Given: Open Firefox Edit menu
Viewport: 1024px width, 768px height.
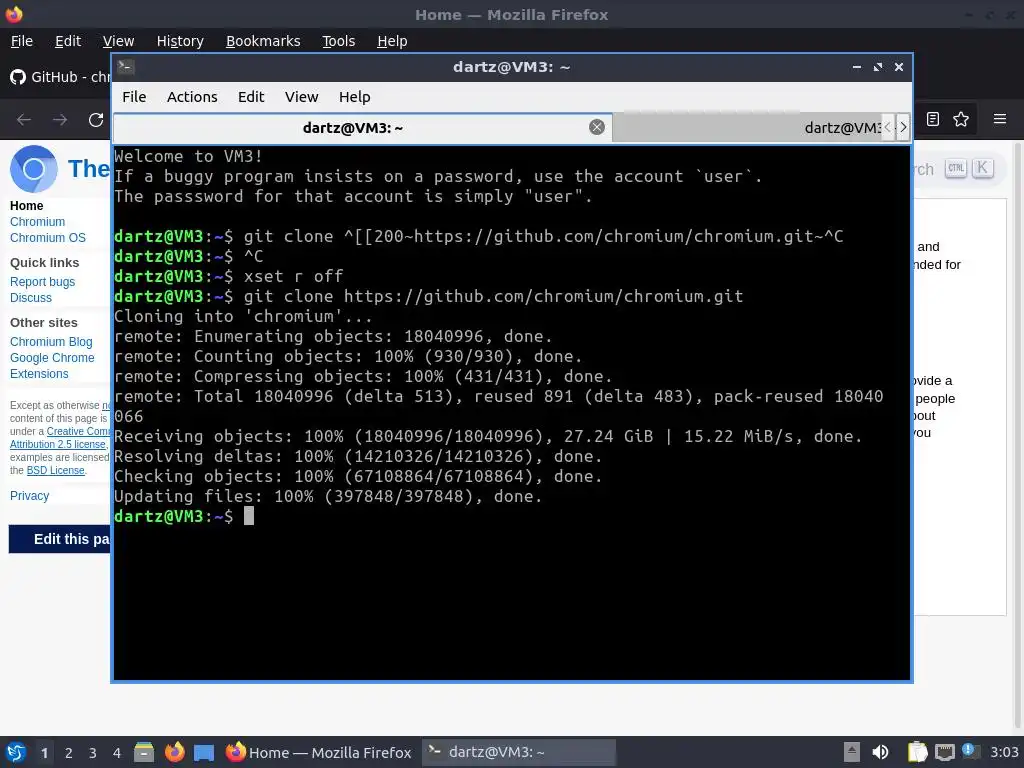Looking at the screenshot, I should (68, 41).
